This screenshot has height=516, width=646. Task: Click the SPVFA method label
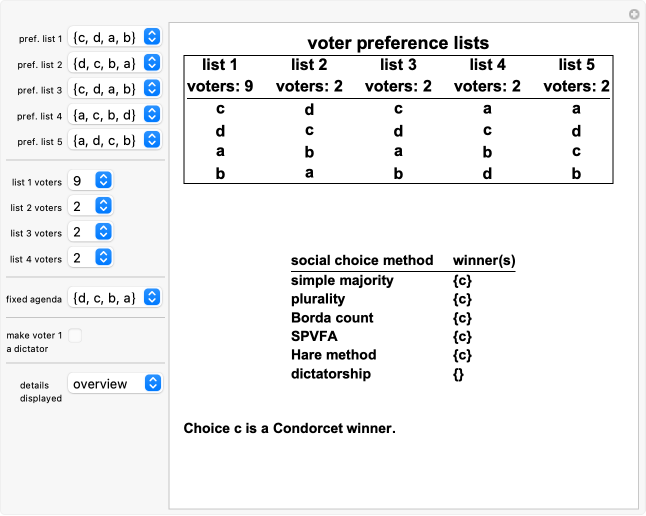click(314, 336)
